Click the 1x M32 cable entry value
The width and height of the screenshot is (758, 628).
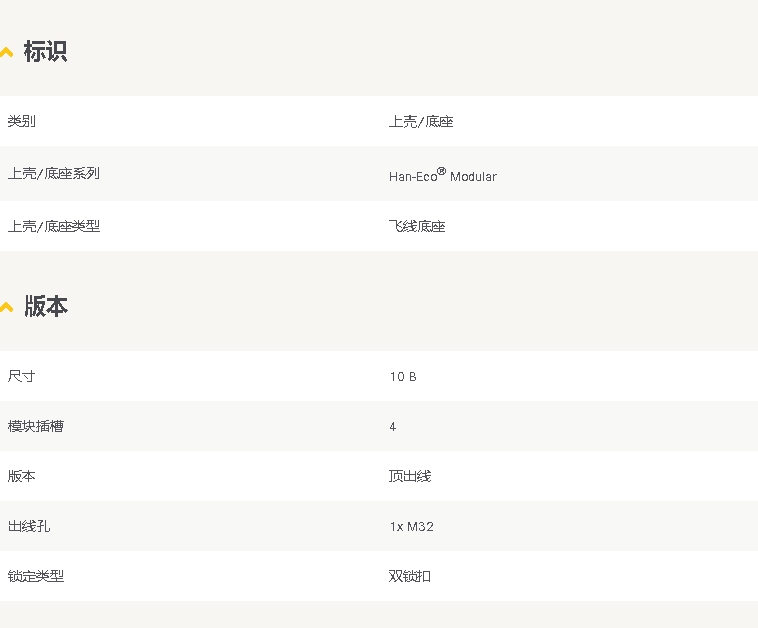click(411, 526)
